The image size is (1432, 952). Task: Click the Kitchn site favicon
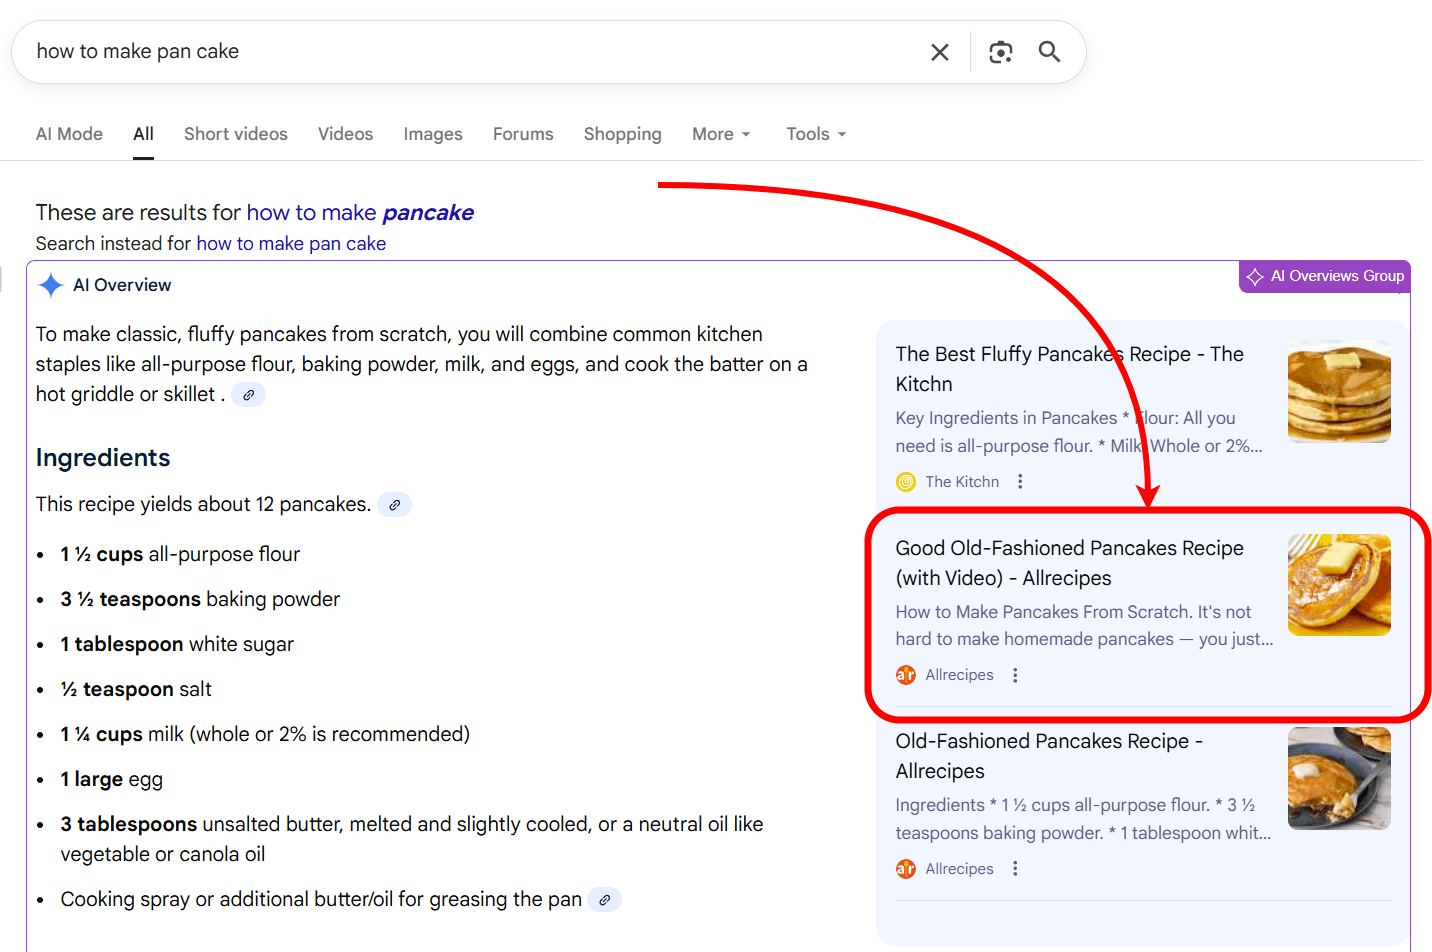click(906, 481)
